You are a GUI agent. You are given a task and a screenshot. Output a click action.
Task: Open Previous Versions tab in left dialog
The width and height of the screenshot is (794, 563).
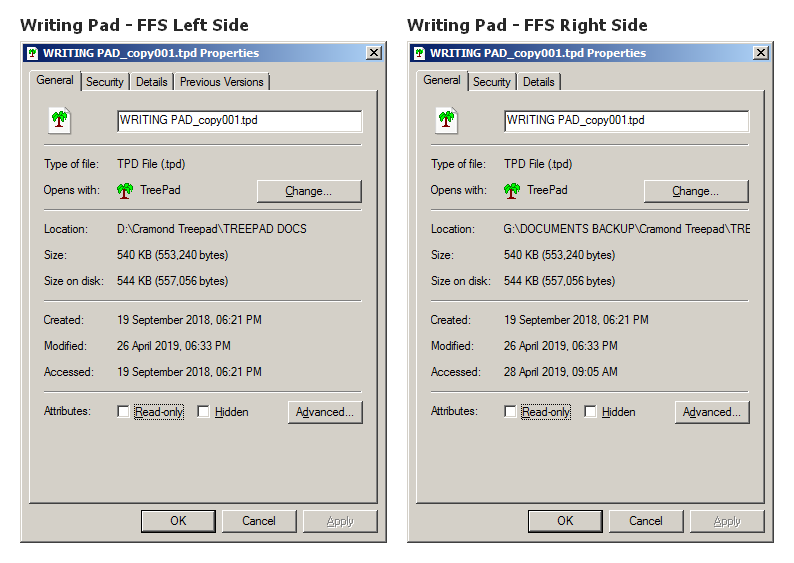tap(221, 82)
